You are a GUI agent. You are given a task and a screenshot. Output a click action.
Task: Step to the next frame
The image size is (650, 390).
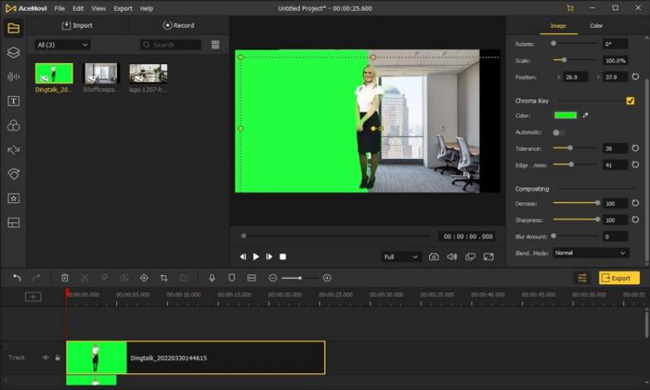[269, 257]
